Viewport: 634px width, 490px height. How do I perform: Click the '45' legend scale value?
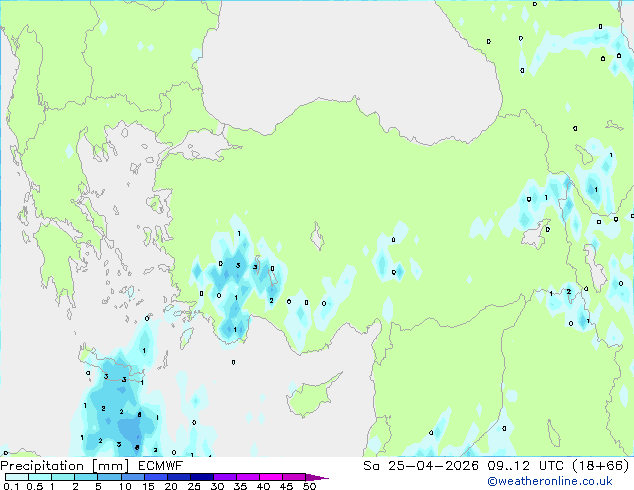coord(286,486)
